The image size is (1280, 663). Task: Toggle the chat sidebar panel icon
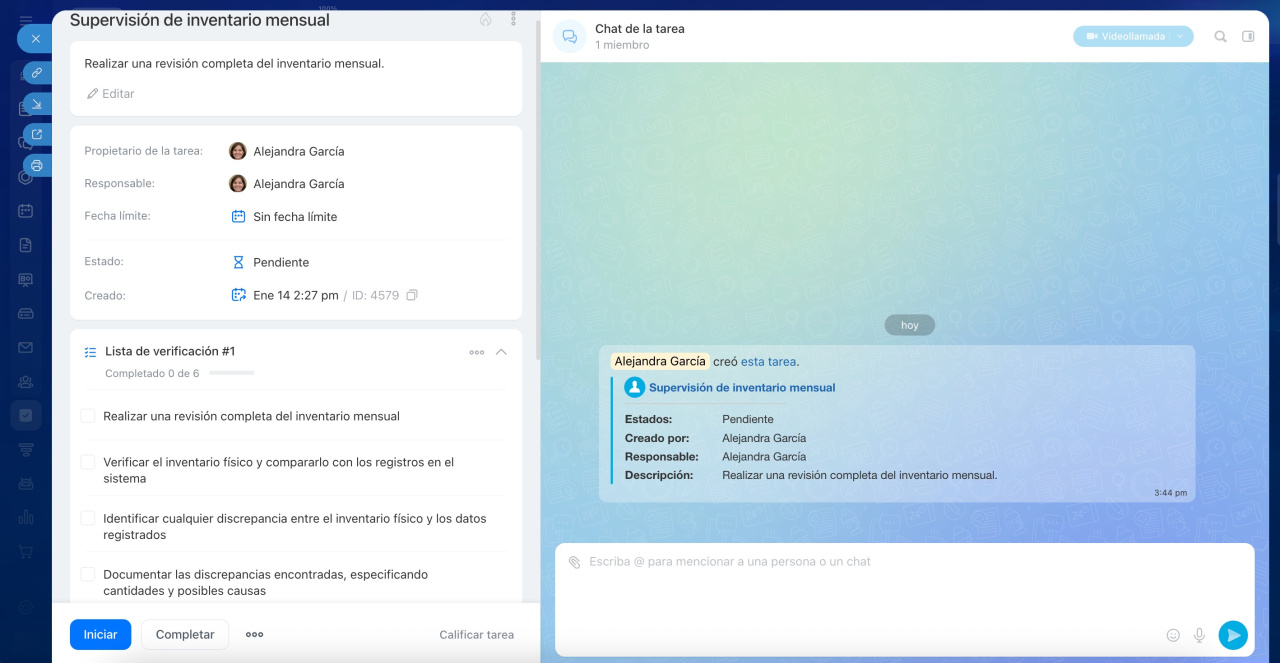pyautogui.click(x=1248, y=37)
